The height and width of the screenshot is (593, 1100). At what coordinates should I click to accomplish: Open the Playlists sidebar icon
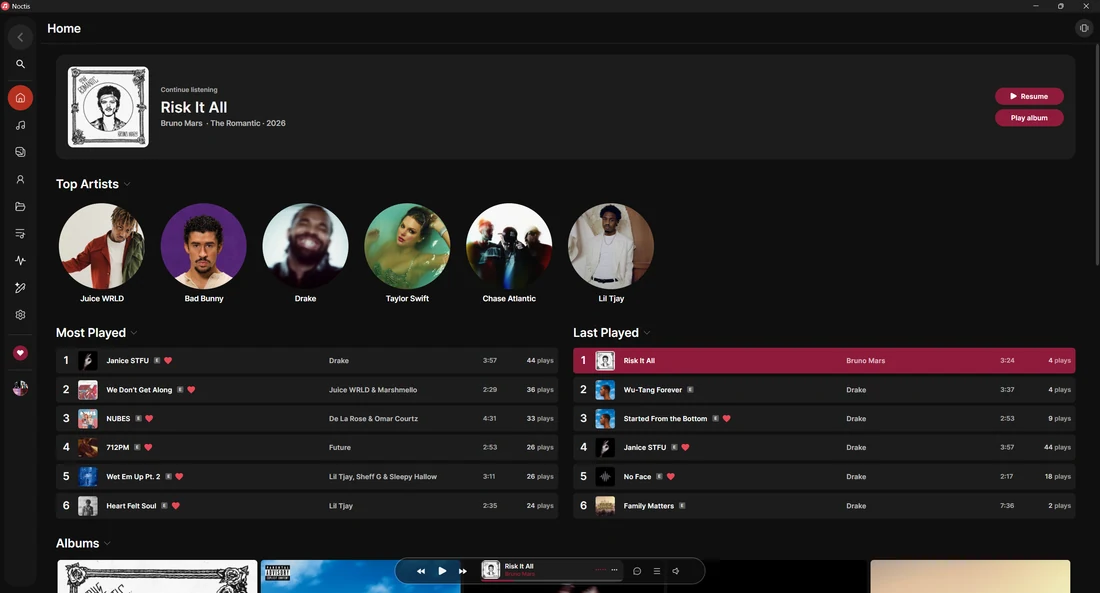click(20, 234)
